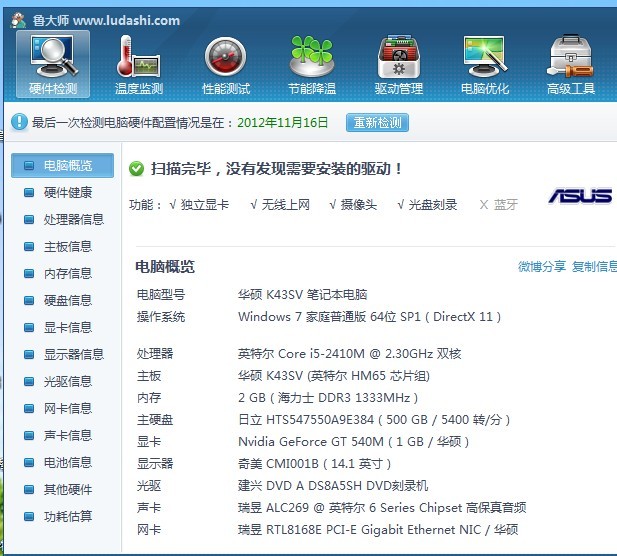Click the 瑞昱 RTL8168E network card value
This screenshot has height=556, width=617.
point(378,530)
